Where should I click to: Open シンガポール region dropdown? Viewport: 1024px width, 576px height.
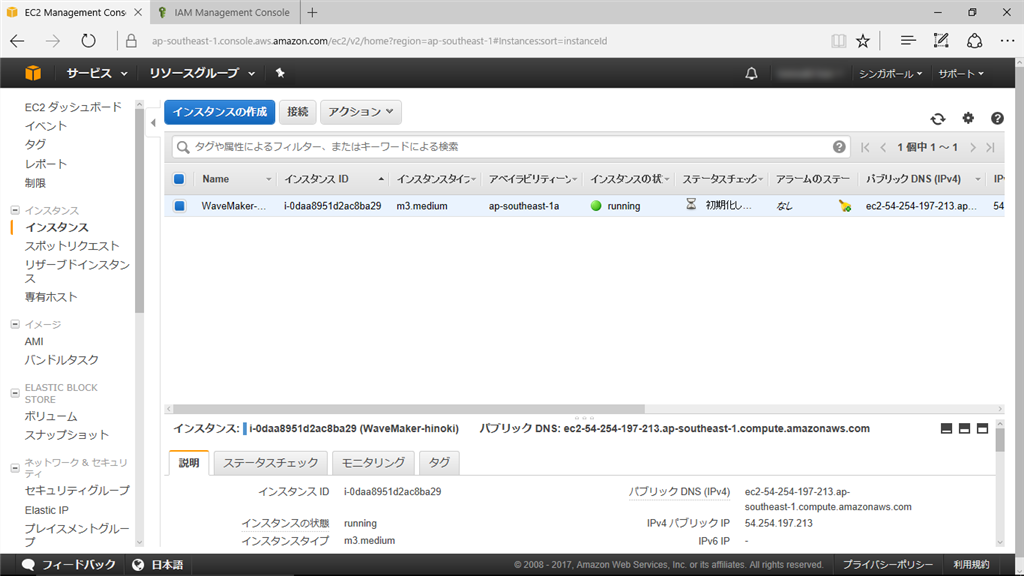[890, 74]
